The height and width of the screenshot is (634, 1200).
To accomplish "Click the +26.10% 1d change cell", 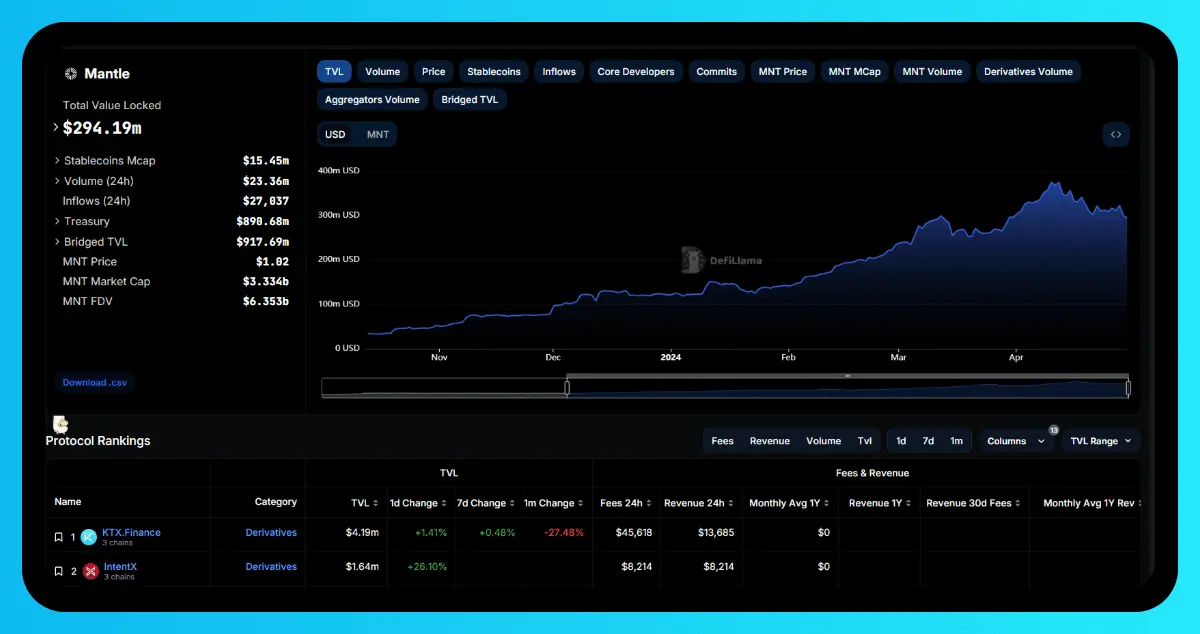I will [x=426, y=567].
